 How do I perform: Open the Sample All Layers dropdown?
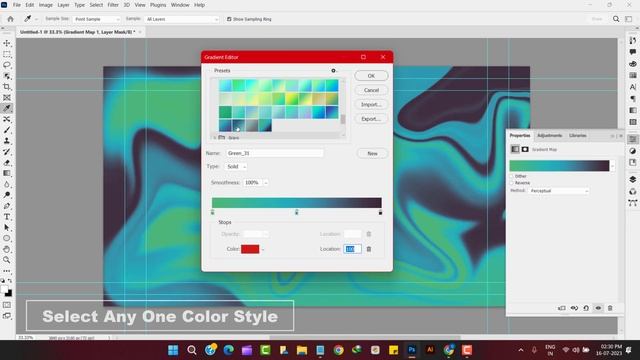(x=182, y=19)
